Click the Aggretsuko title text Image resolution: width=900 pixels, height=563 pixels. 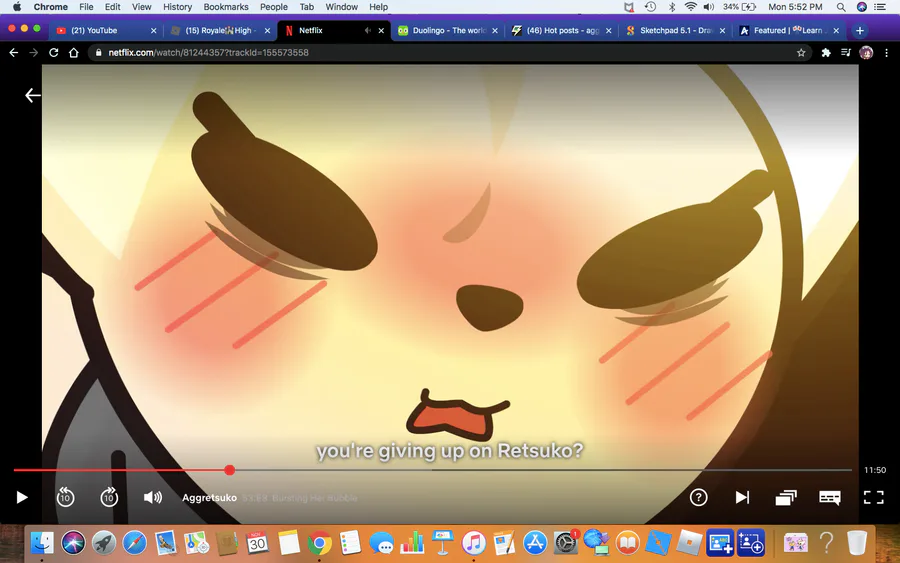[x=209, y=498]
